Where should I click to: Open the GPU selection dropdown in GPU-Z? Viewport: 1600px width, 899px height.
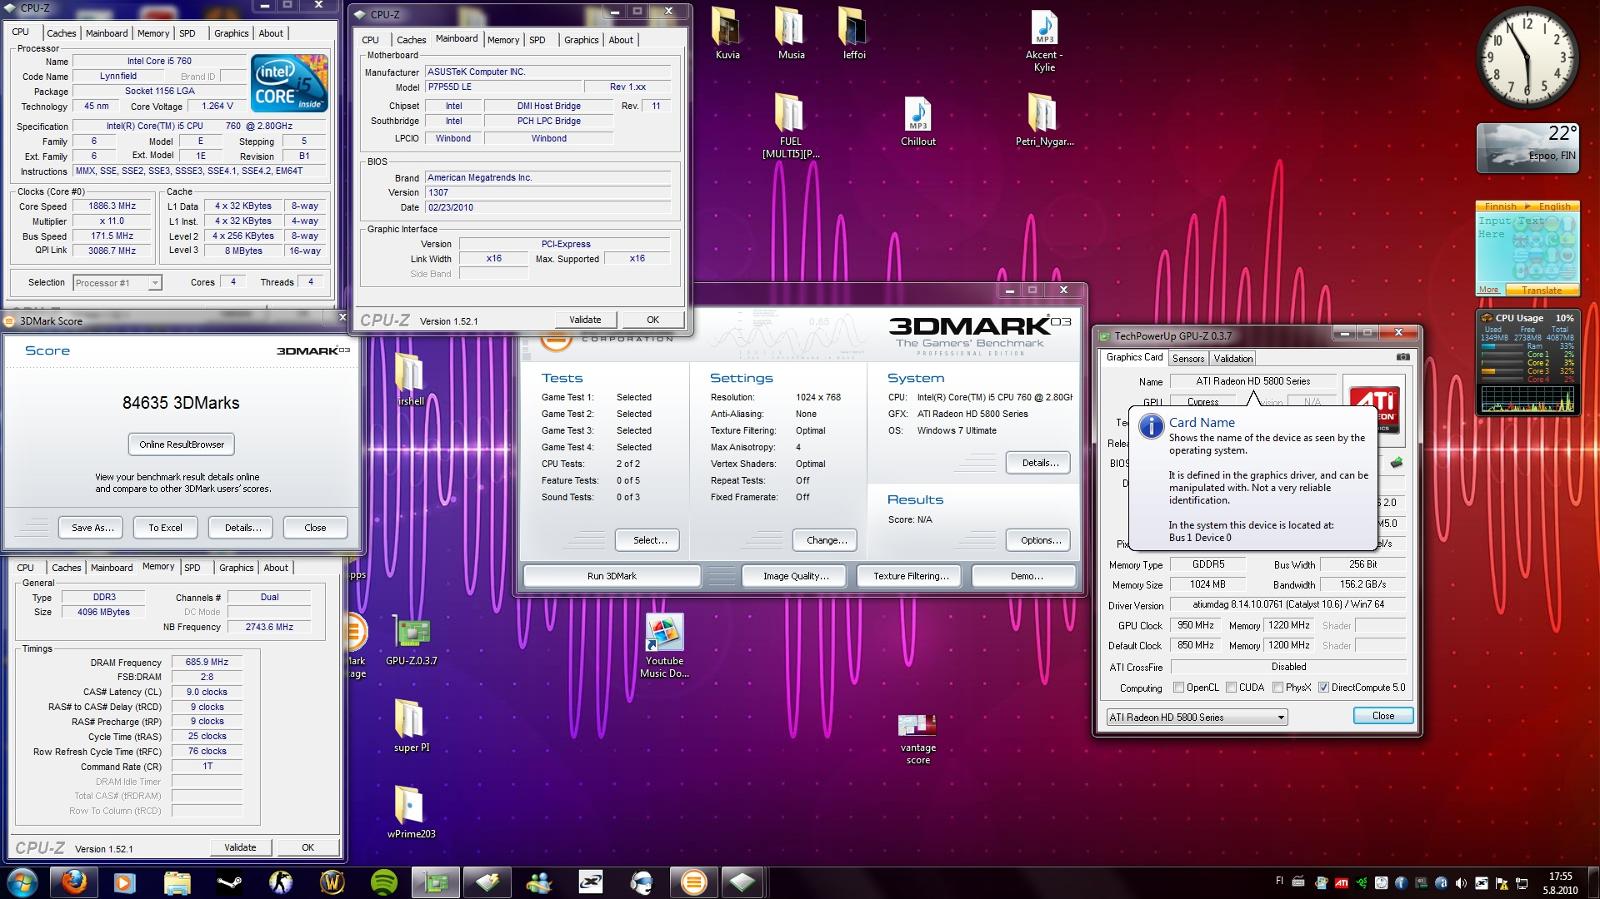(x=1196, y=717)
